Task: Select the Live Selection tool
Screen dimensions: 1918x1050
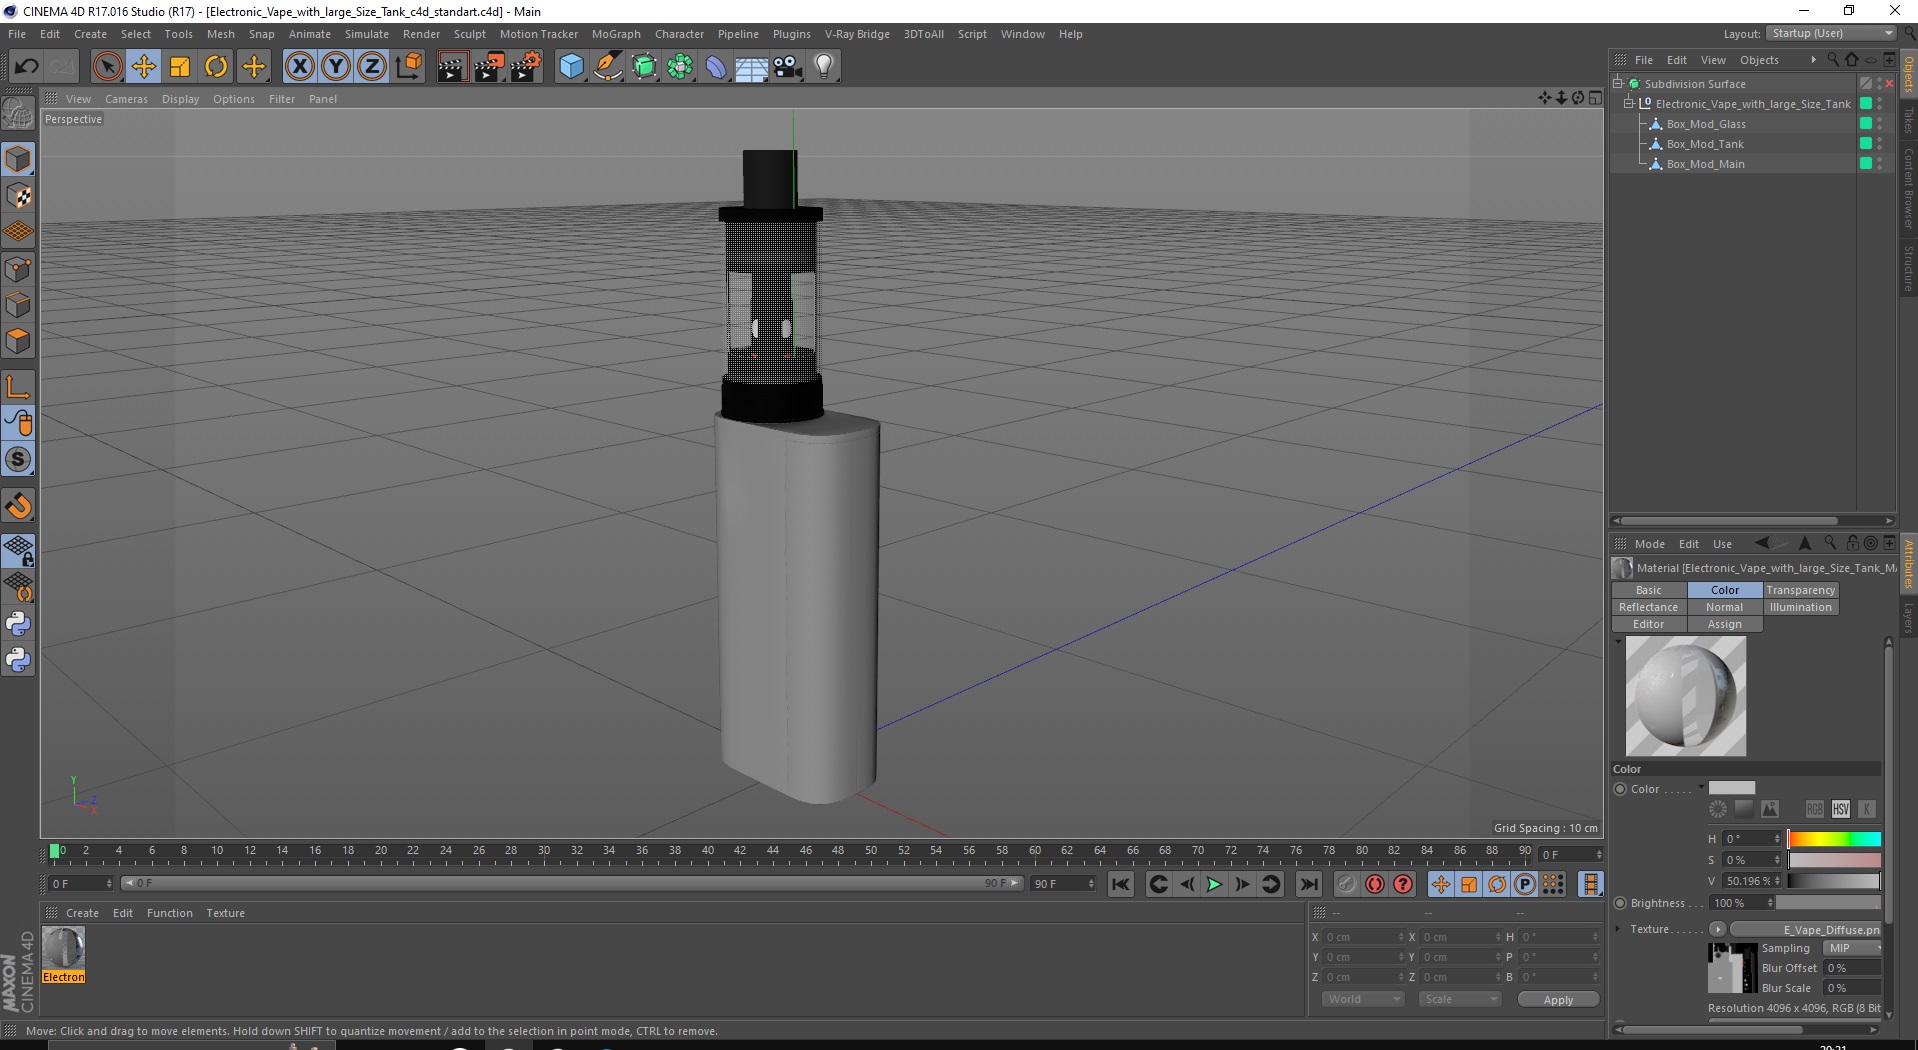Action: pos(107,67)
